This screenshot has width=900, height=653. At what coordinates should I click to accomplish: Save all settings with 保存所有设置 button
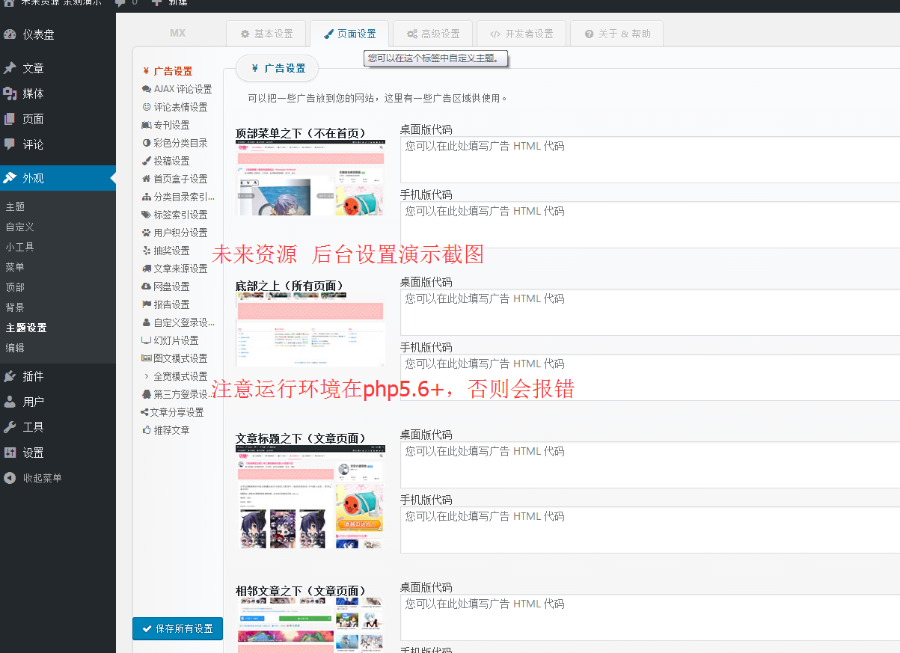click(177, 629)
